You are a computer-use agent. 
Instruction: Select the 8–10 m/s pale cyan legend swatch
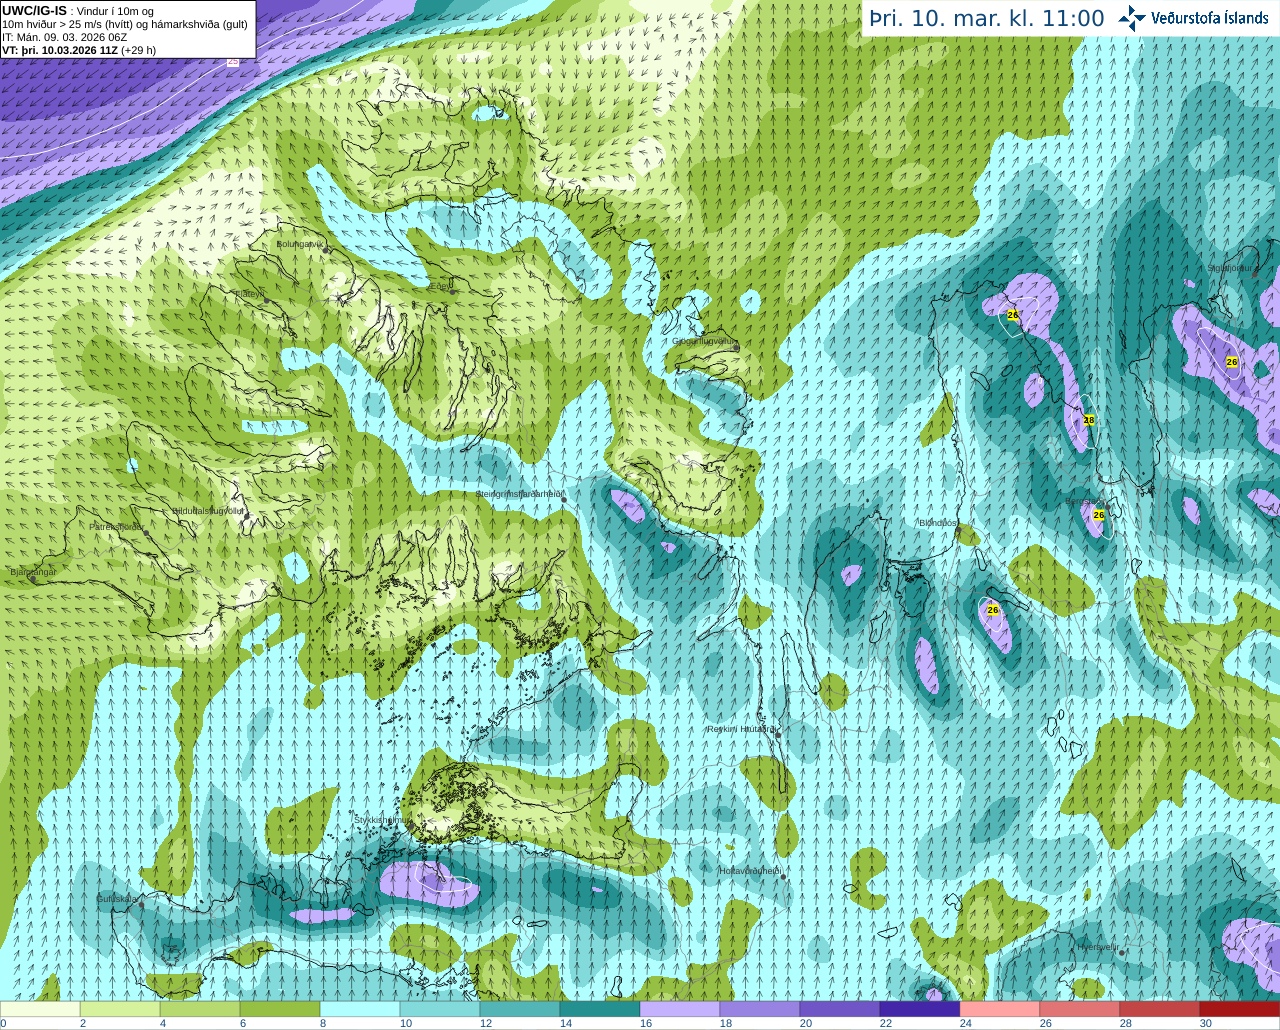pyautogui.click(x=360, y=1009)
